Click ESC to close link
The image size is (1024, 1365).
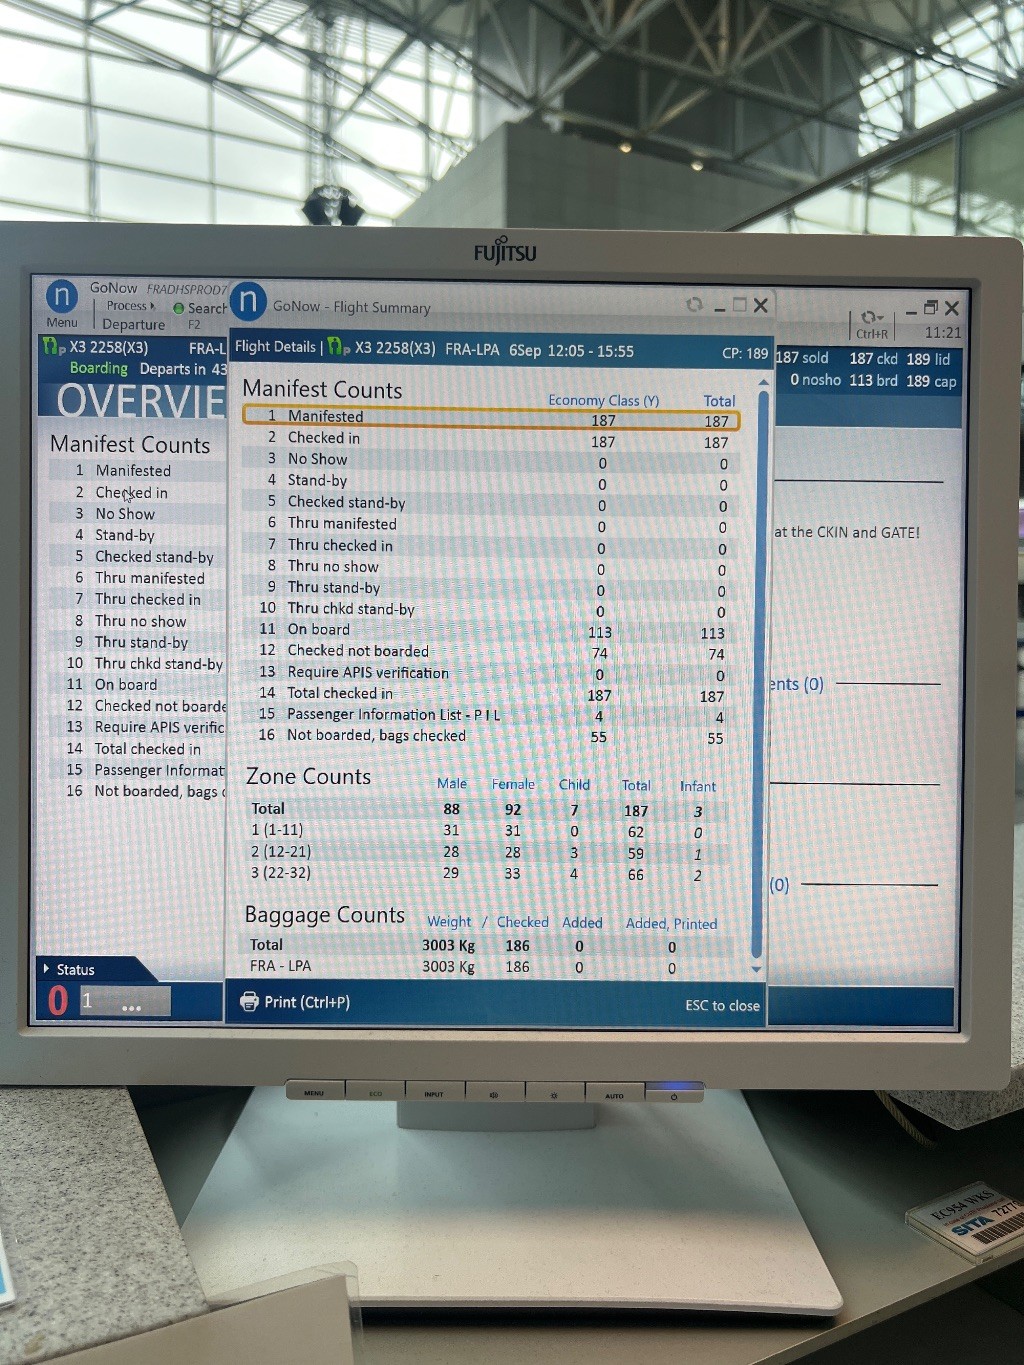pyautogui.click(x=722, y=1005)
